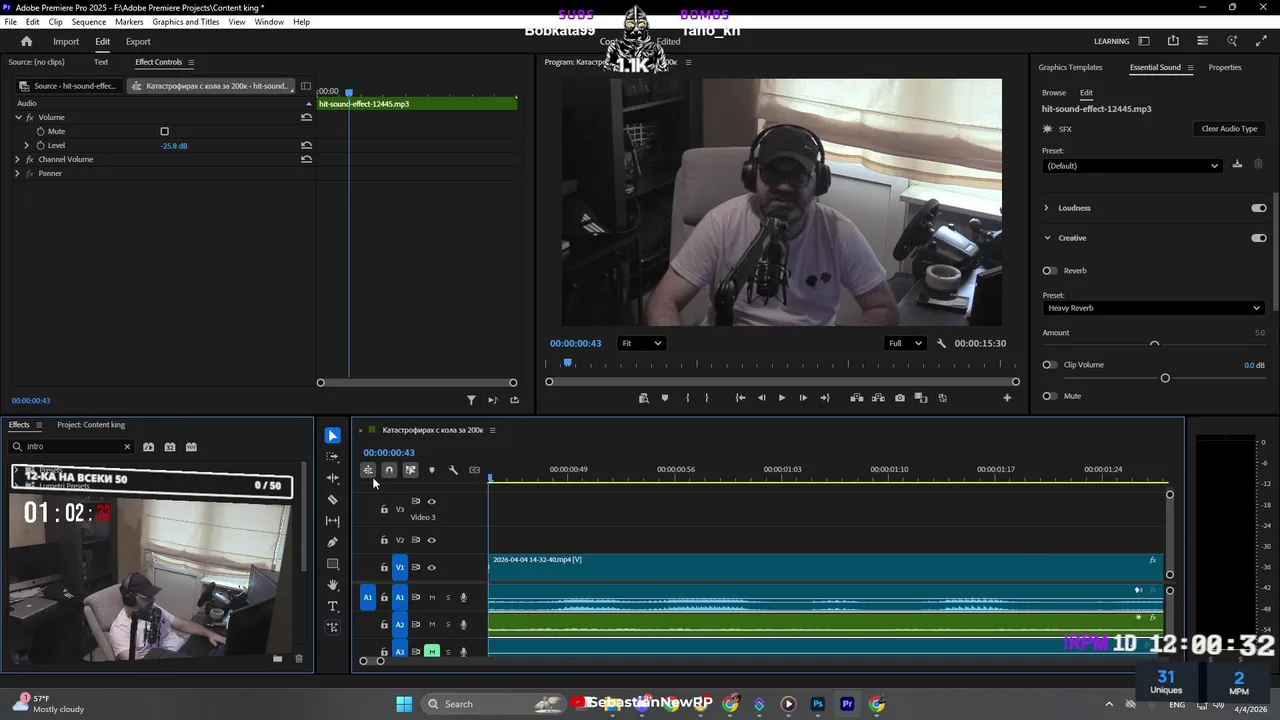Image resolution: width=1280 pixels, height=720 pixels.
Task: Open the Full playback resolution dropdown
Action: coord(905,343)
